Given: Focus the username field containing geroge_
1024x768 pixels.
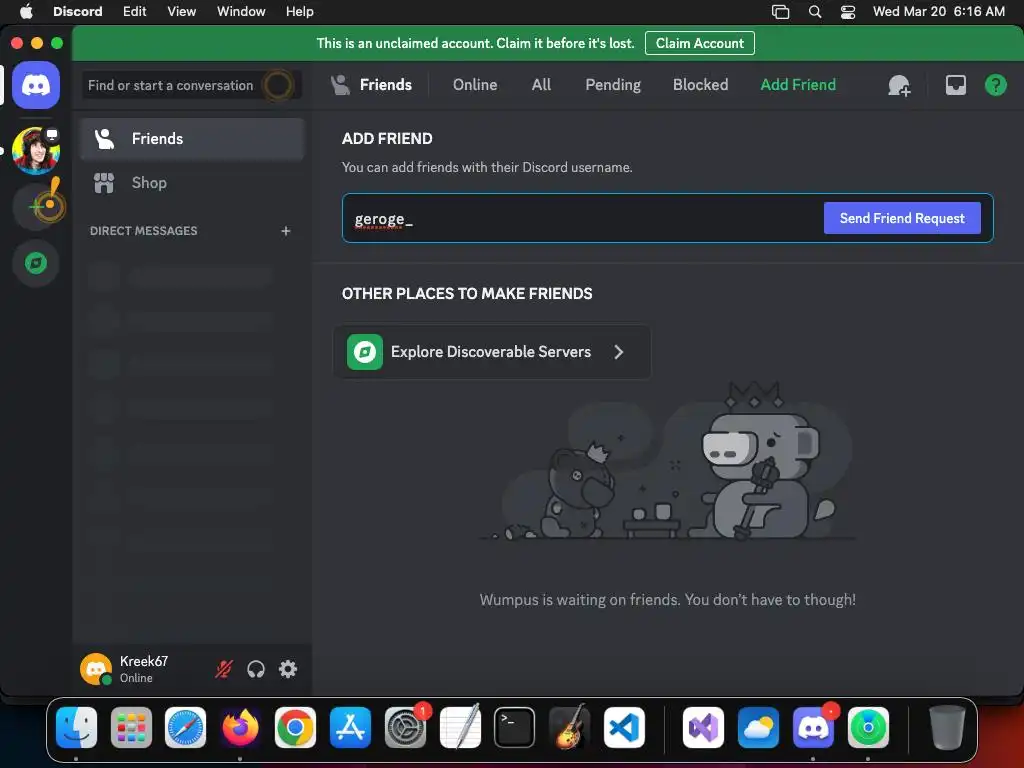Looking at the screenshot, I should [x=581, y=218].
